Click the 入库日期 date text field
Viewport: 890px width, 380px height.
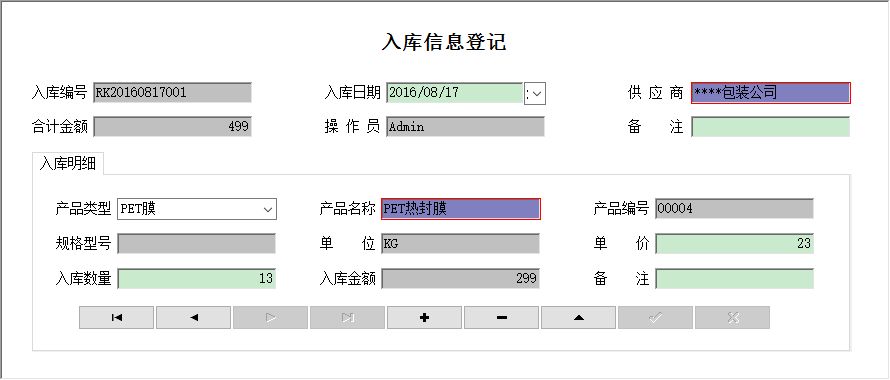tap(455, 93)
